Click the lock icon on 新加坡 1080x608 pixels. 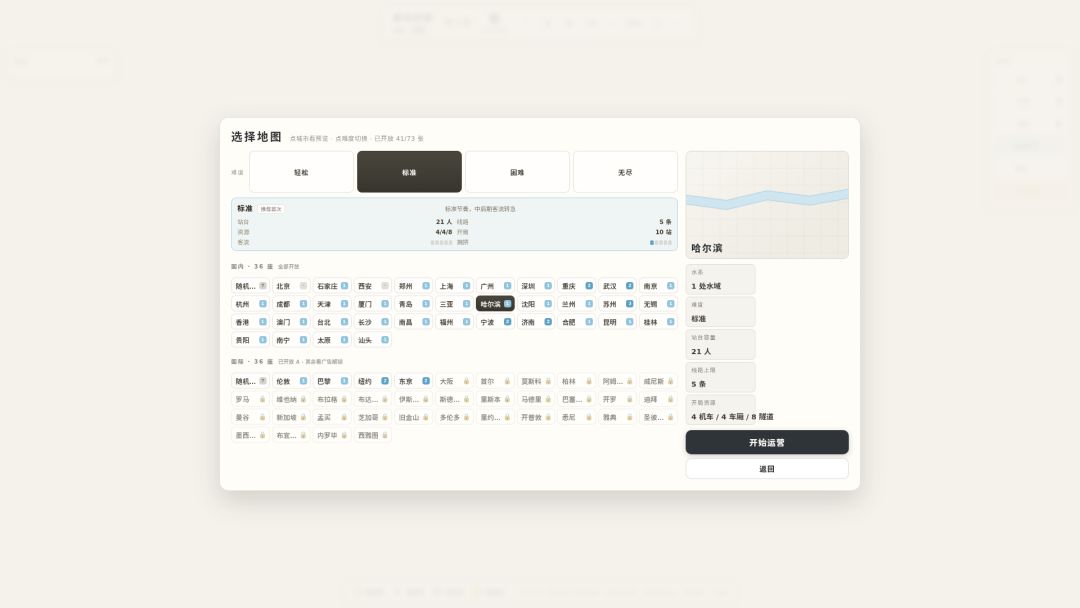click(303, 417)
